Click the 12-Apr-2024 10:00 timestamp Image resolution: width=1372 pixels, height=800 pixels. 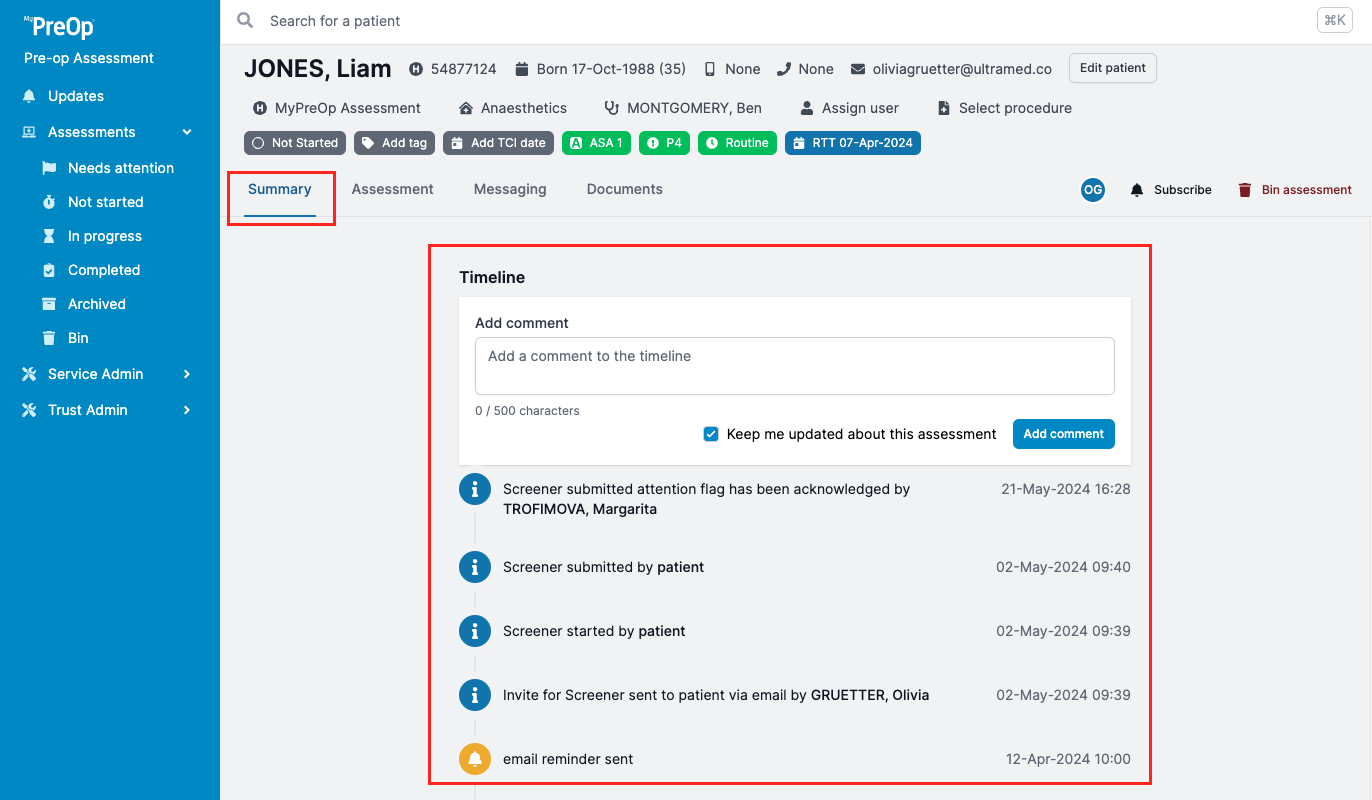coord(1068,759)
